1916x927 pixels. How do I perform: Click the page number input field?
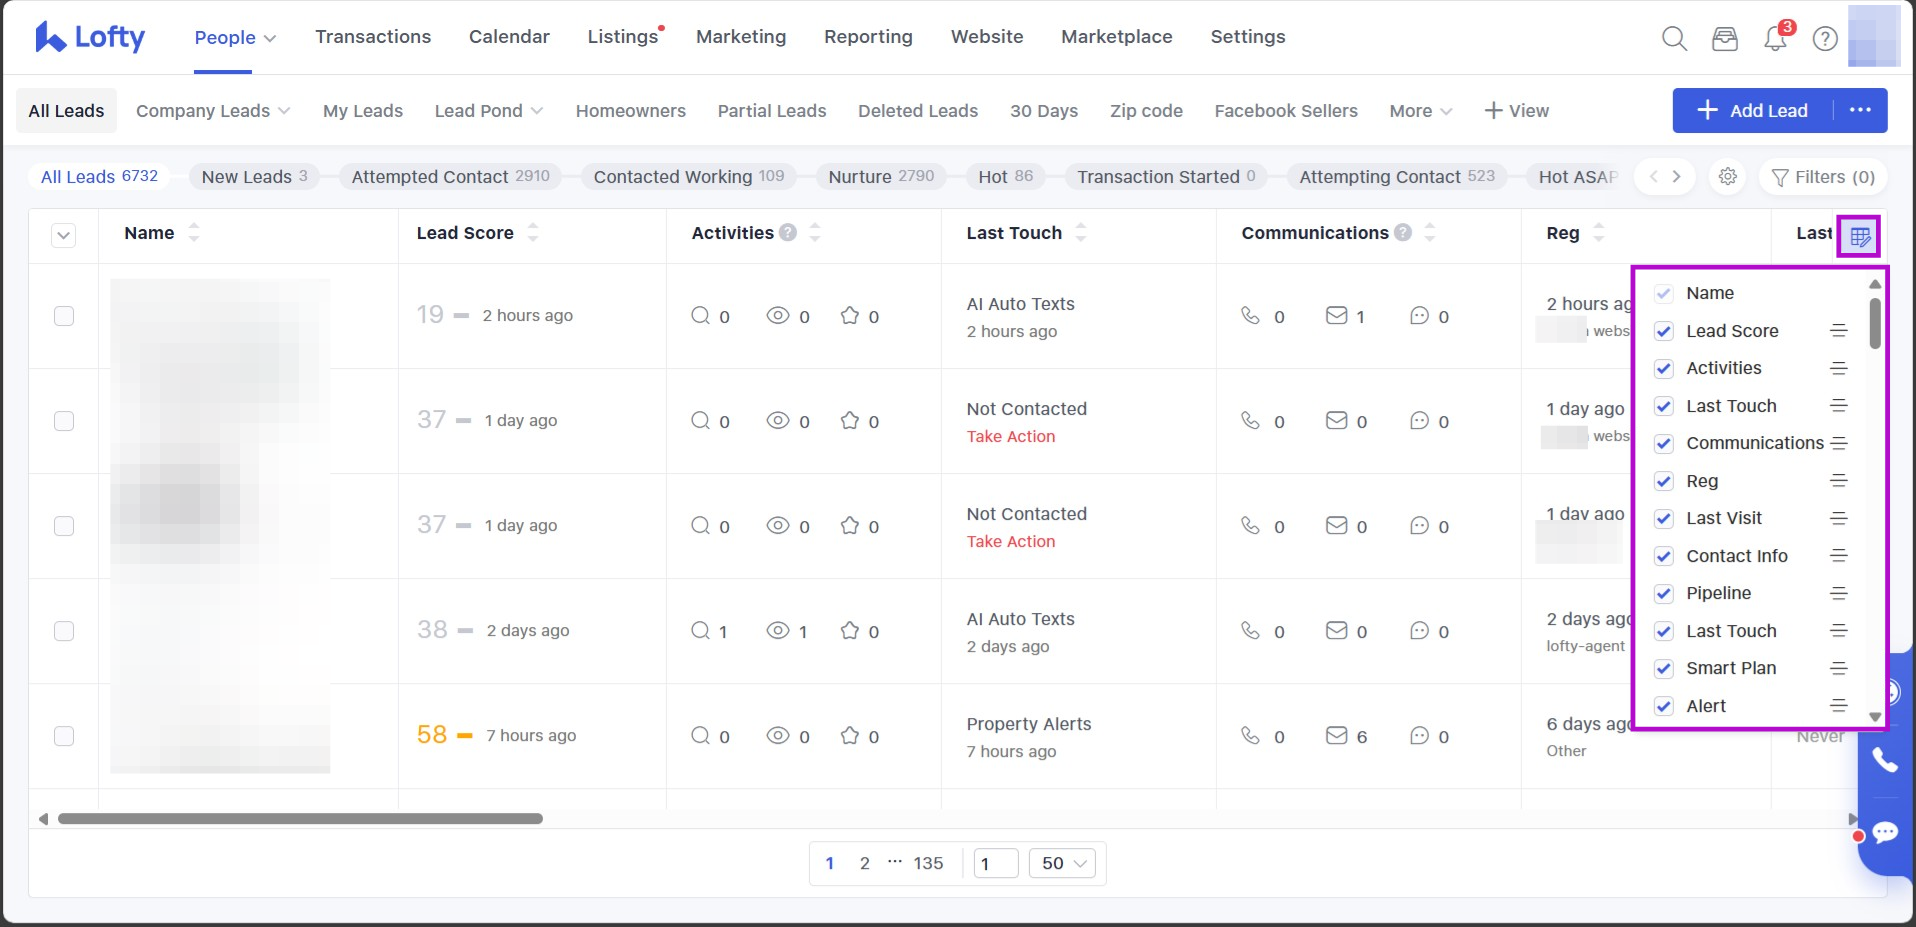pyautogui.click(x=995, y=863)
